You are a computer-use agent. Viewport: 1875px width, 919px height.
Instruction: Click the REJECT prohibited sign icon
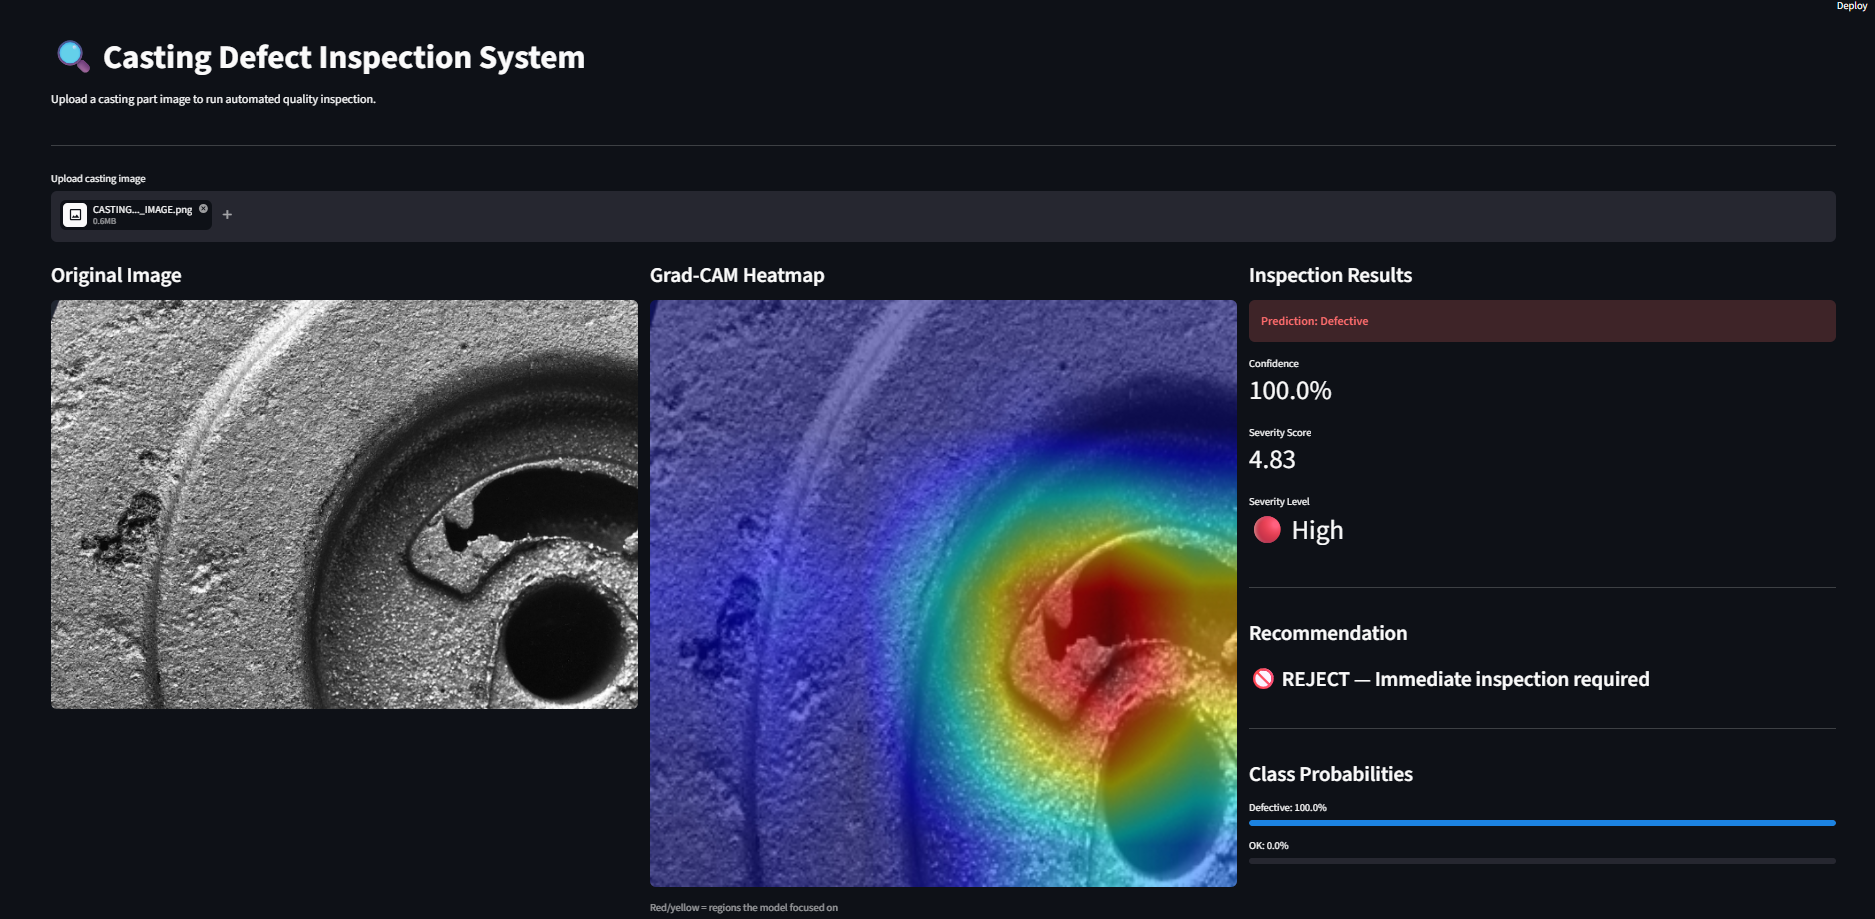[x=1263, y=679]
